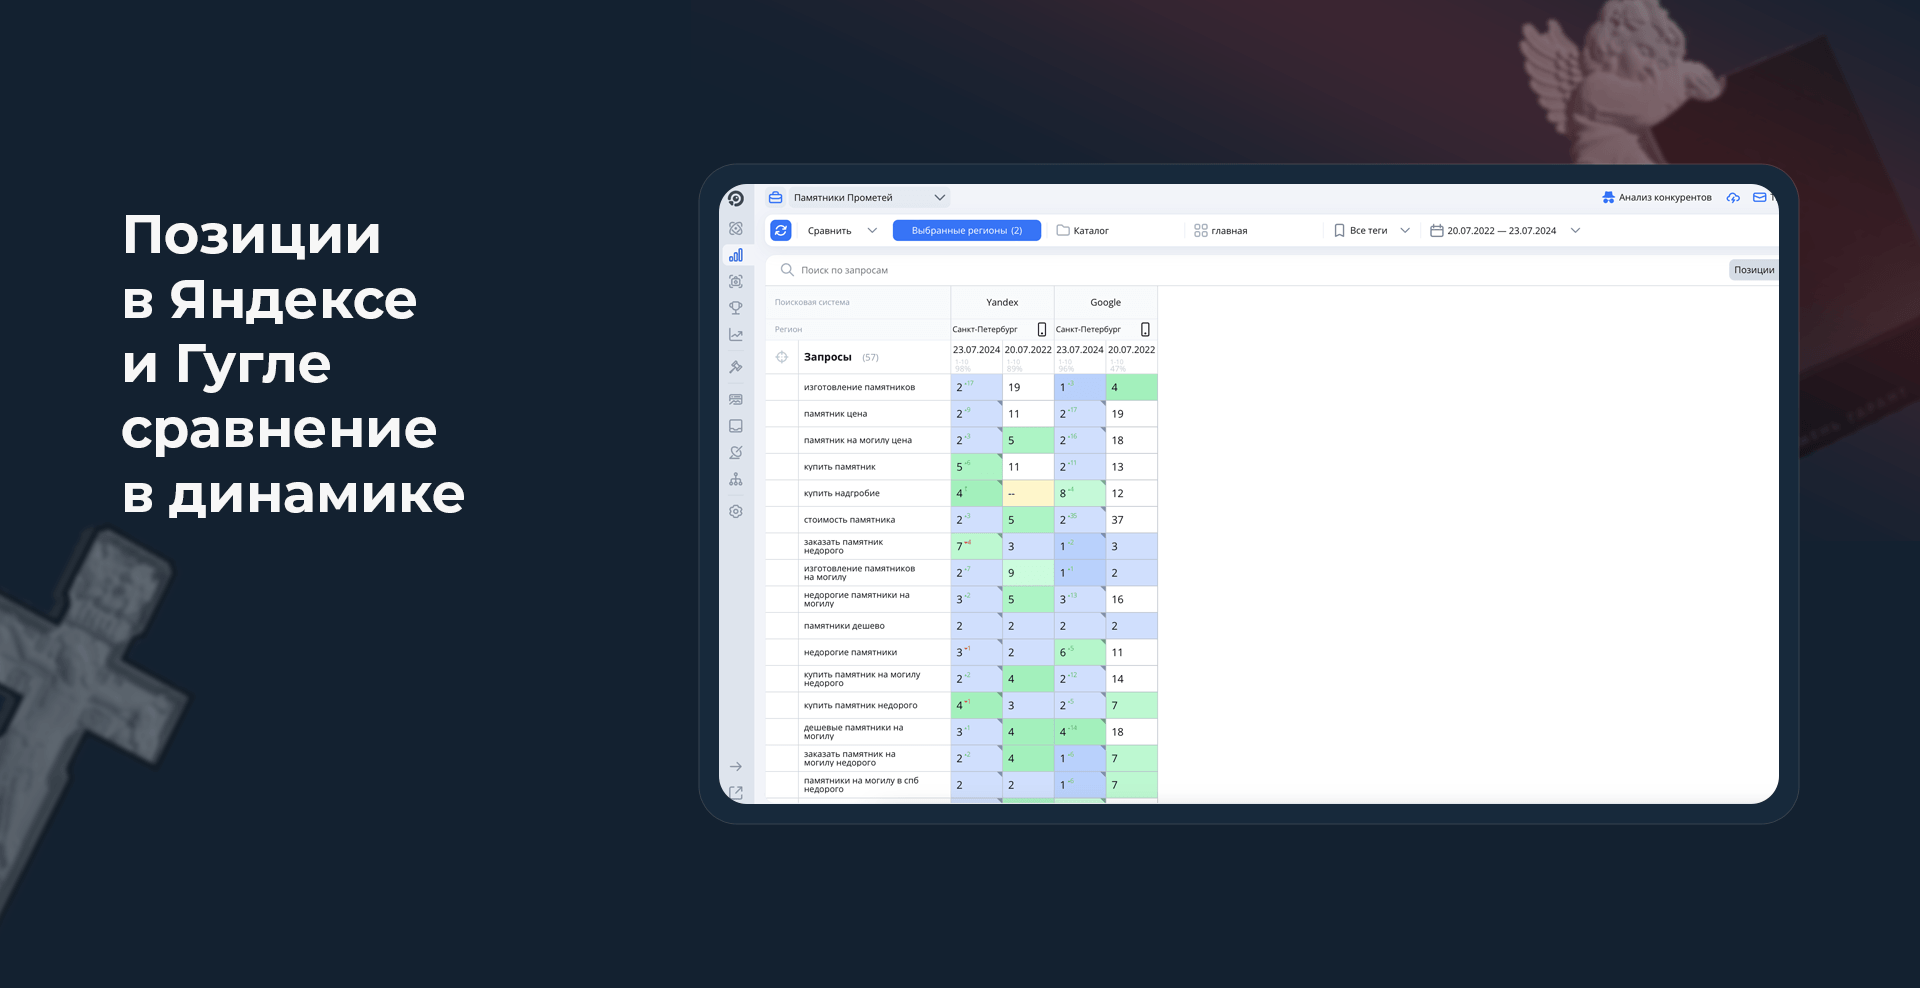Select the query заказать памятник на могилу недорого
The height and width of the screenshot is (988, 1920).
(850, 758)
